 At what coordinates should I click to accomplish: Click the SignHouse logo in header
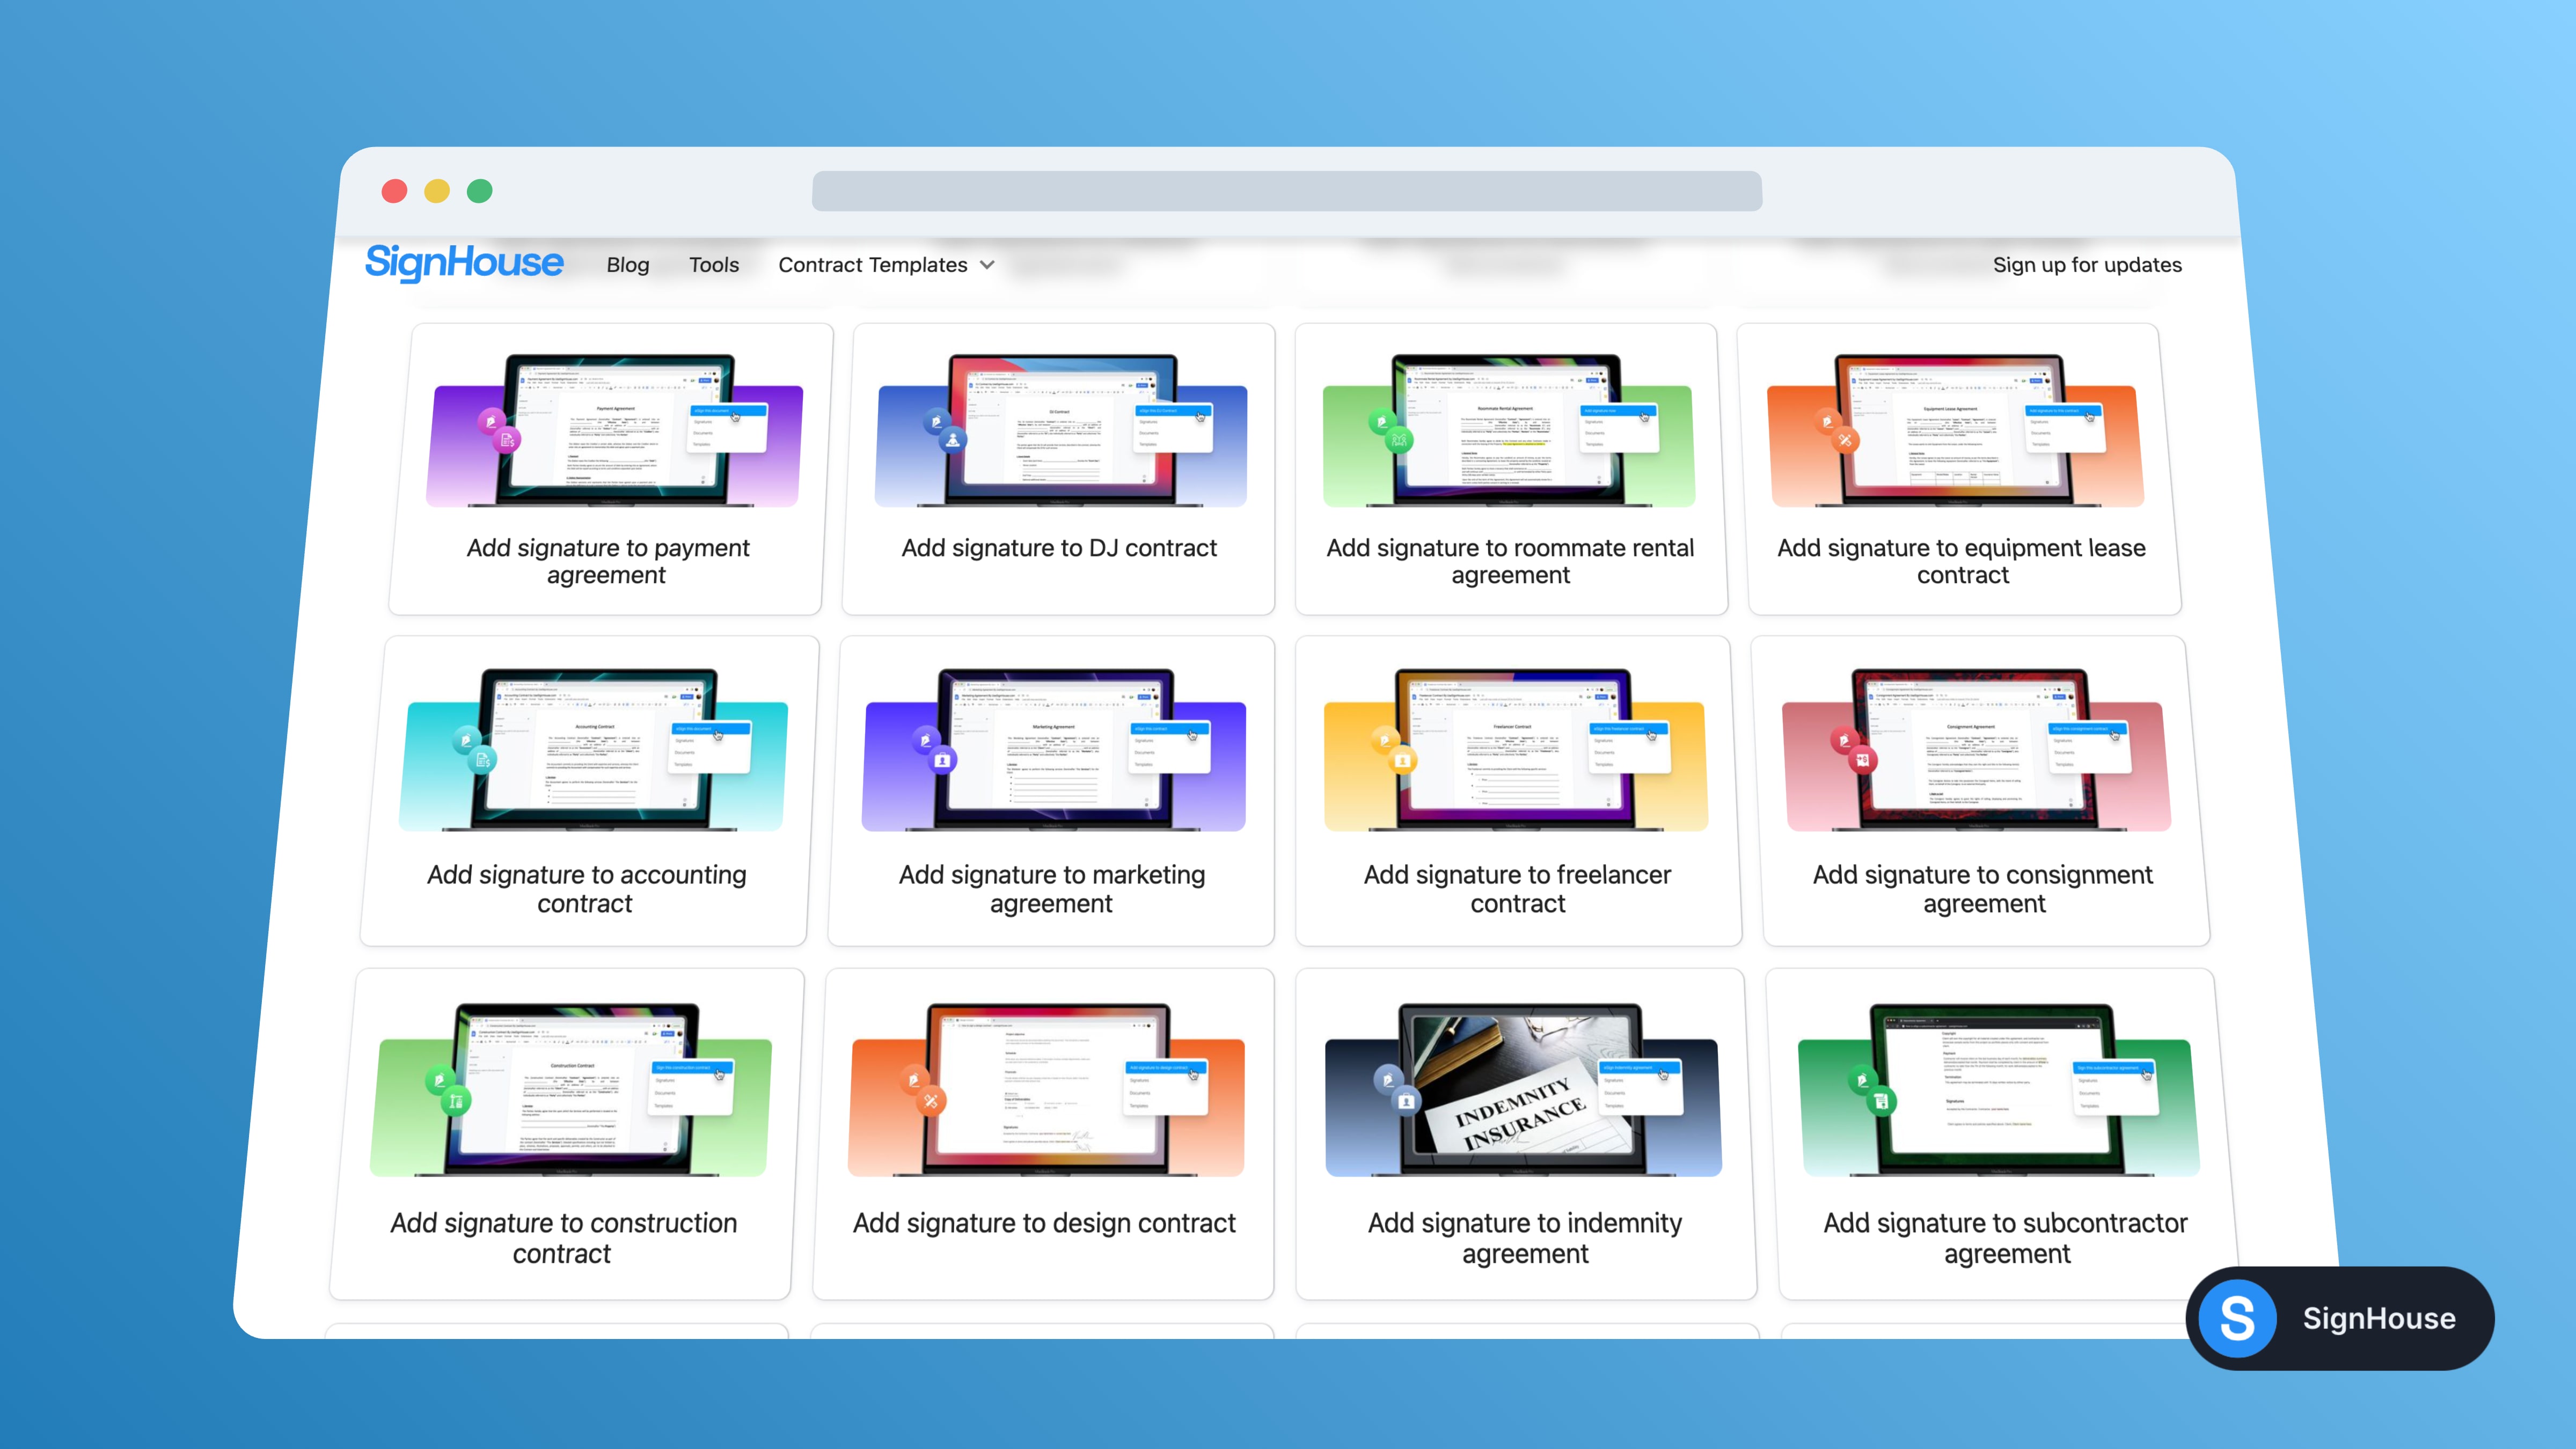pos(464,263)
